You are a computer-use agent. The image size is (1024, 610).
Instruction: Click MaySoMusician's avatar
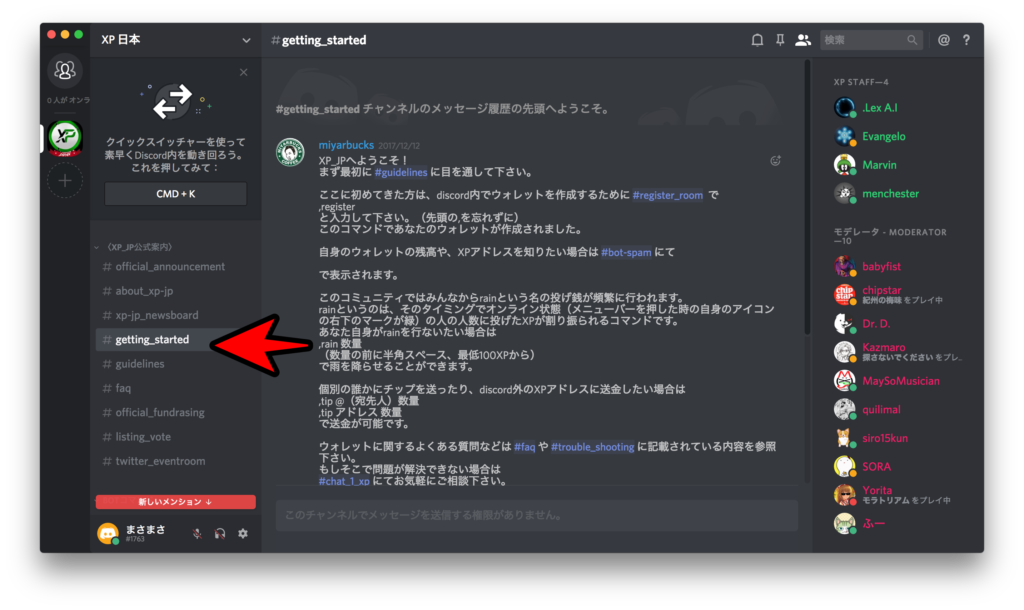(844, 381)
